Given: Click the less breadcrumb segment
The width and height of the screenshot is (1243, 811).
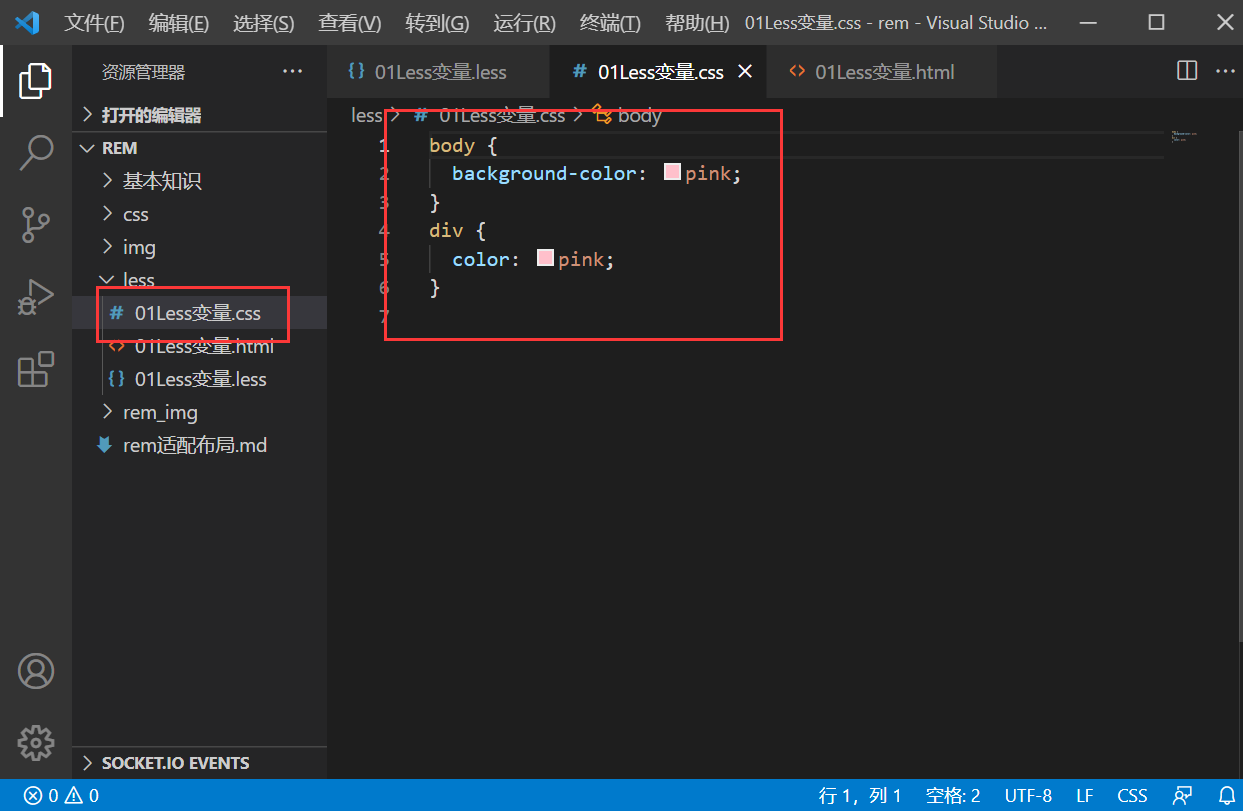Looking at the screenshot, I should point(367,115).
